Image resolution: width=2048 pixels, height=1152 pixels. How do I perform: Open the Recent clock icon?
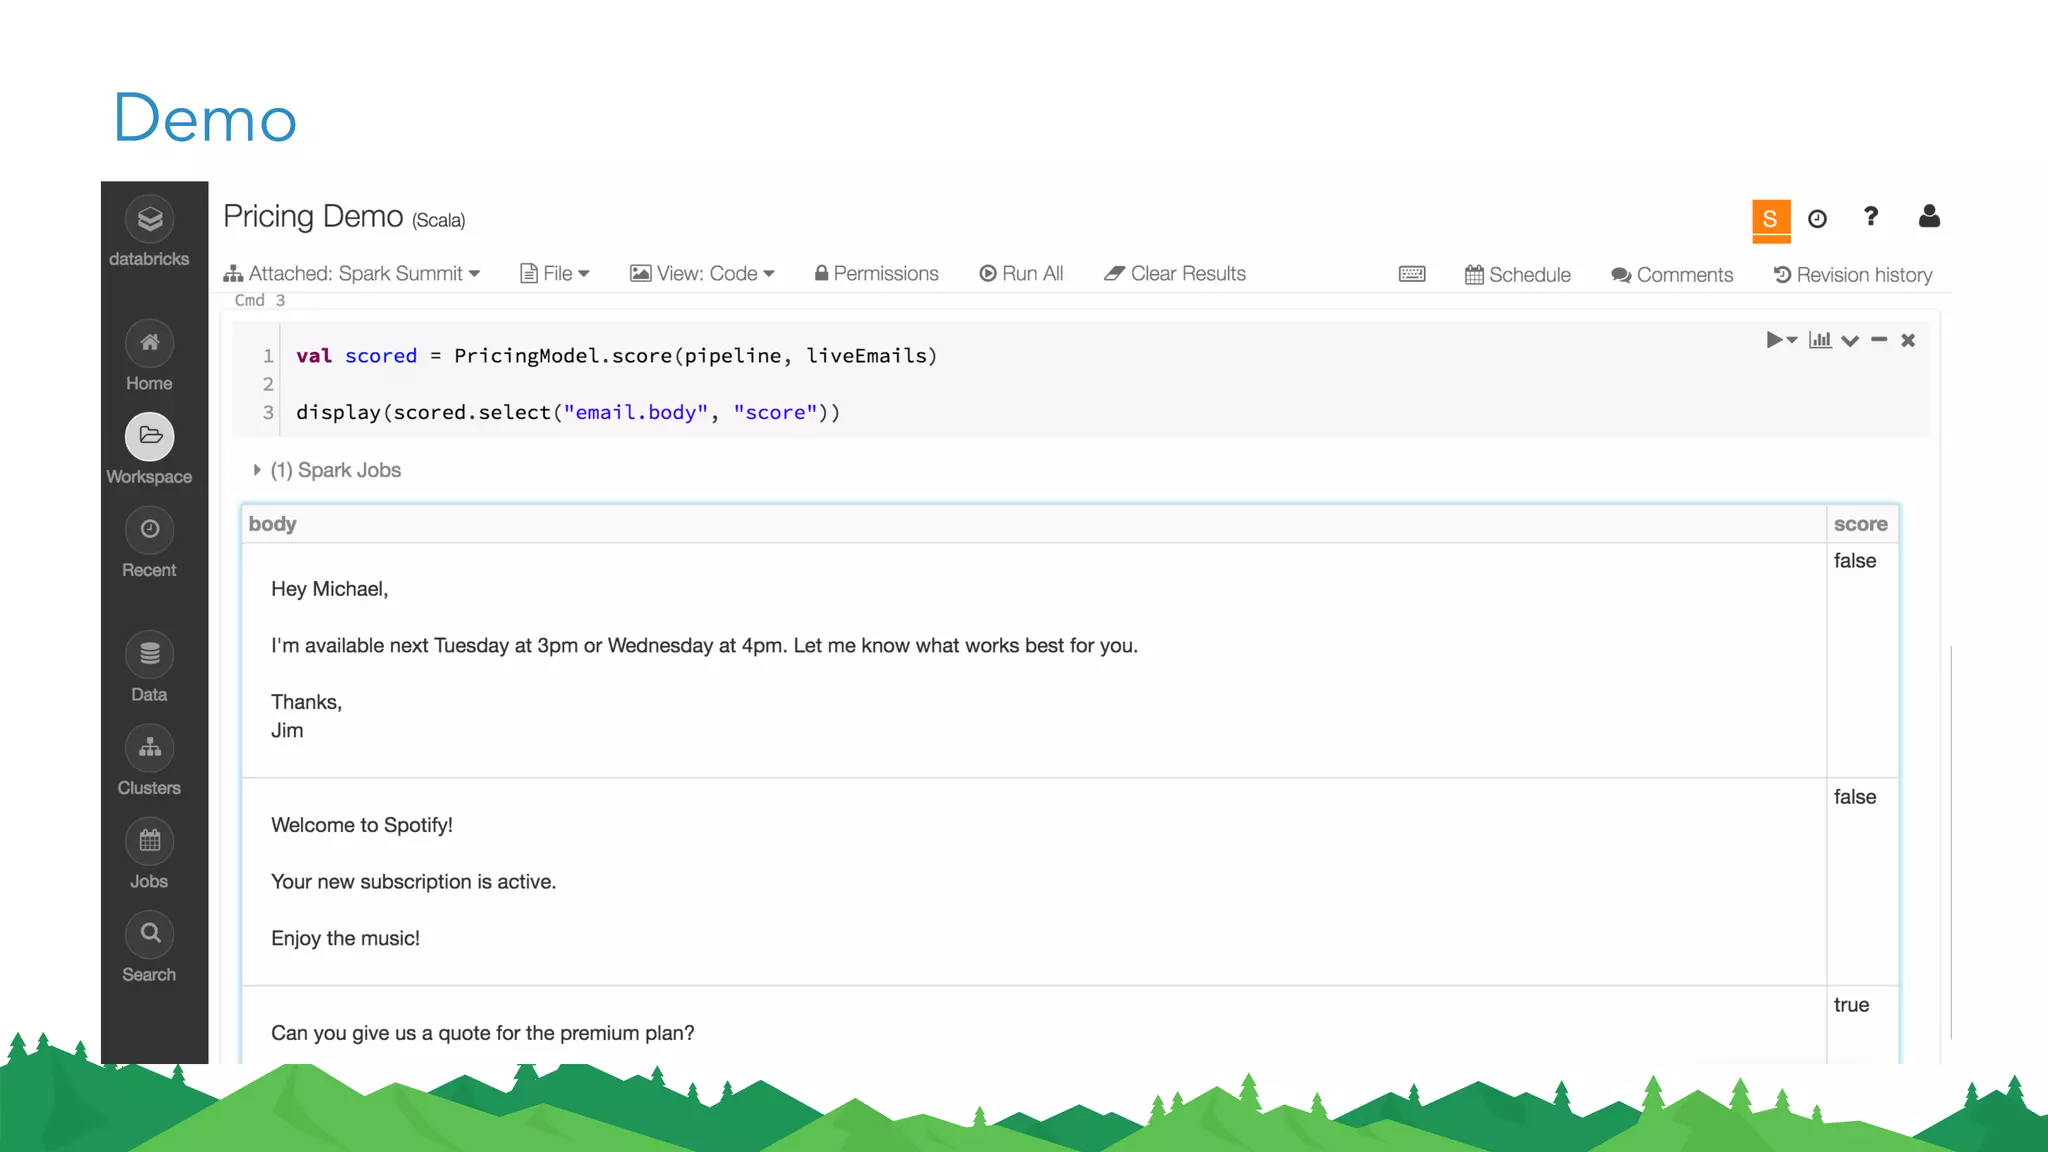click(x=149, y=529)
